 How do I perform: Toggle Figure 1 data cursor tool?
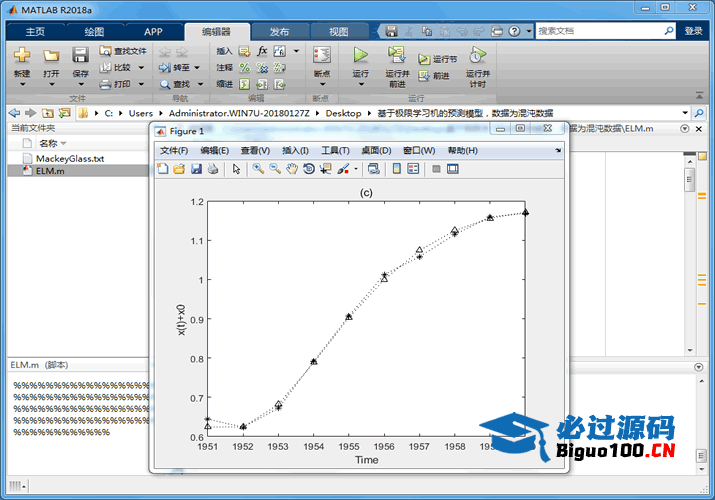[325, 169]
